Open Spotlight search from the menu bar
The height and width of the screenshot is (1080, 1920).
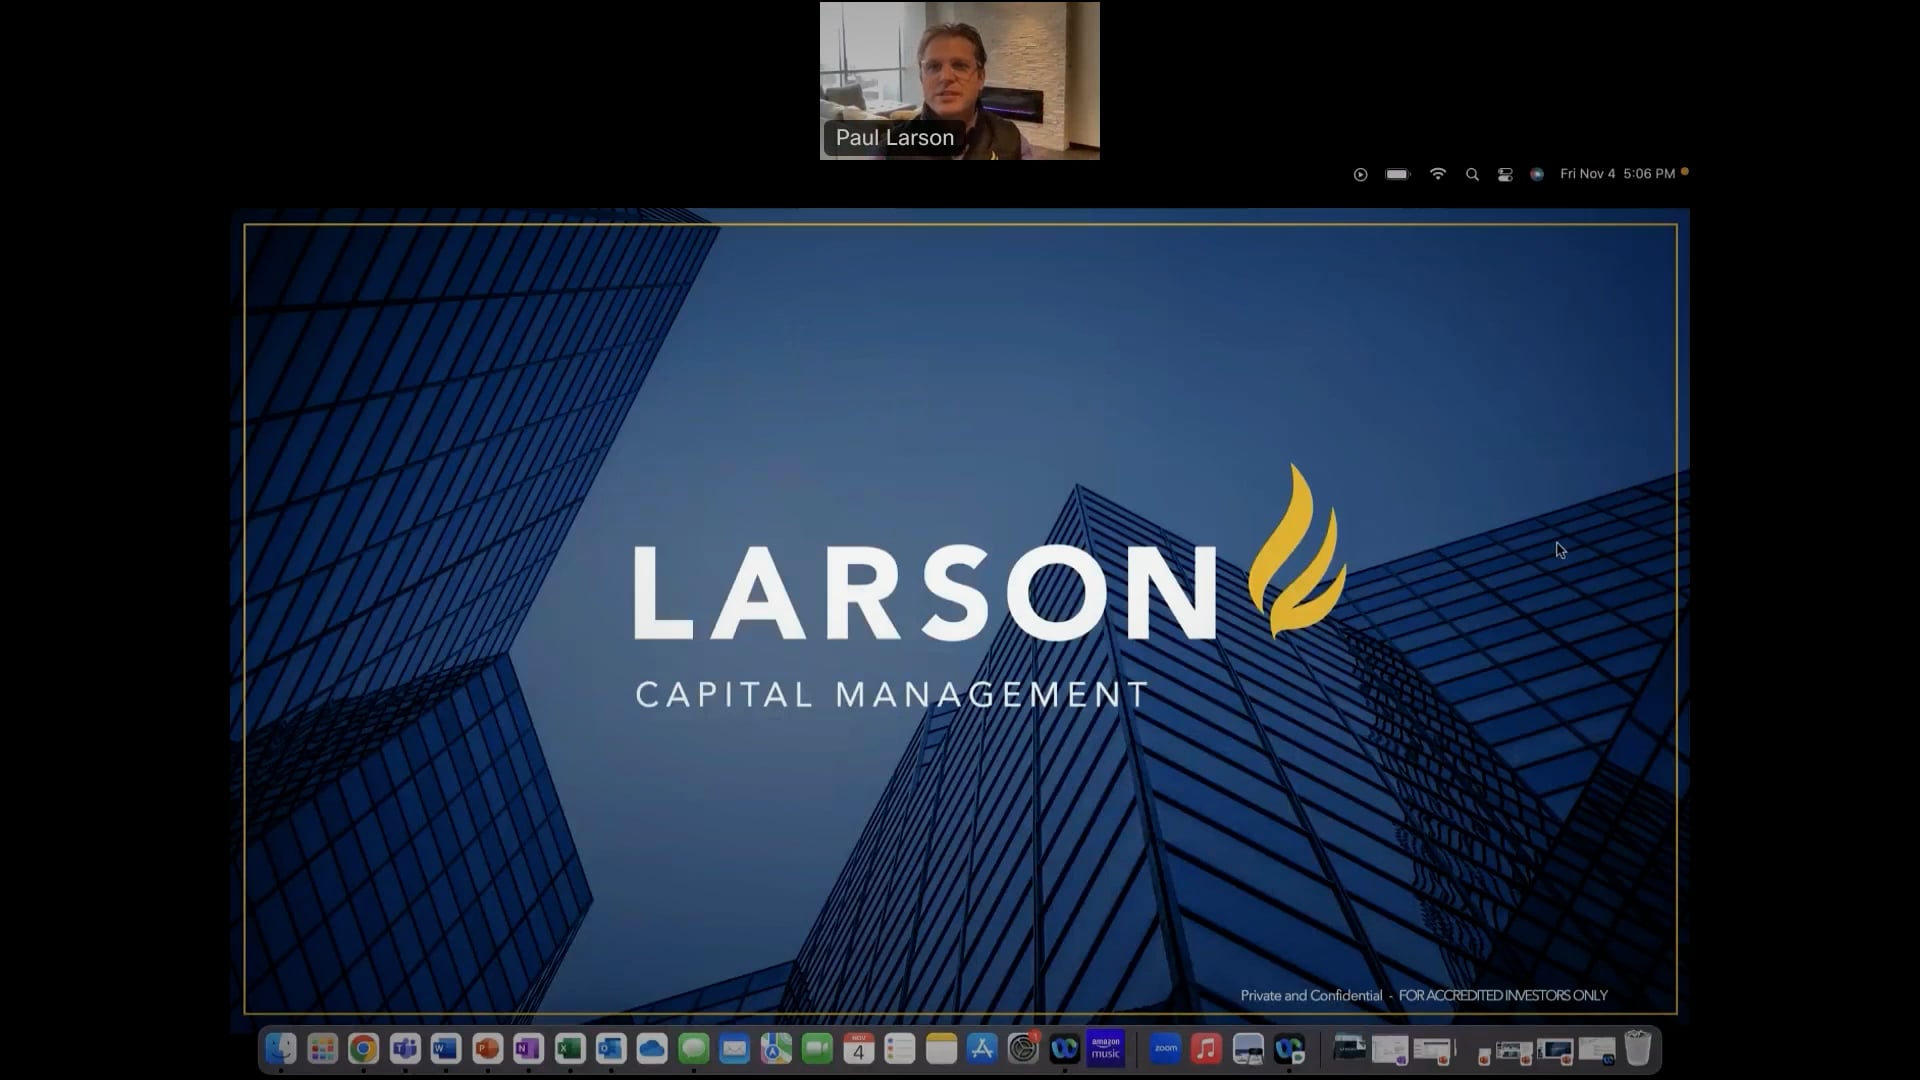coord(1472,173)
